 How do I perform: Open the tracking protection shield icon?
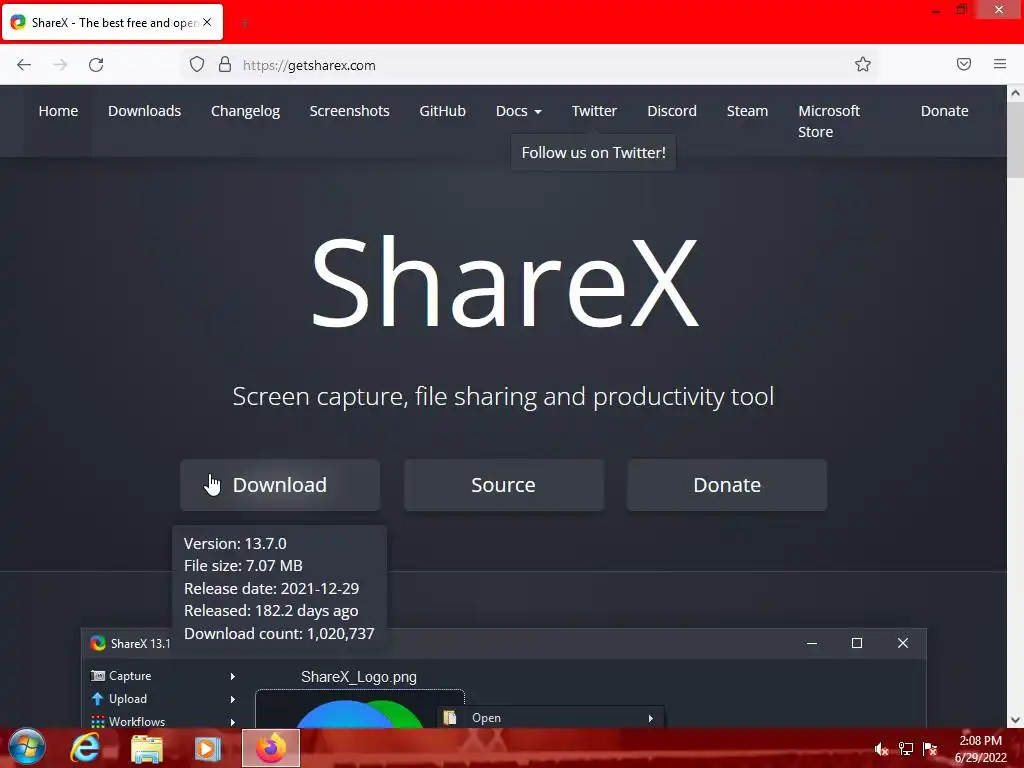pos(197,65)
